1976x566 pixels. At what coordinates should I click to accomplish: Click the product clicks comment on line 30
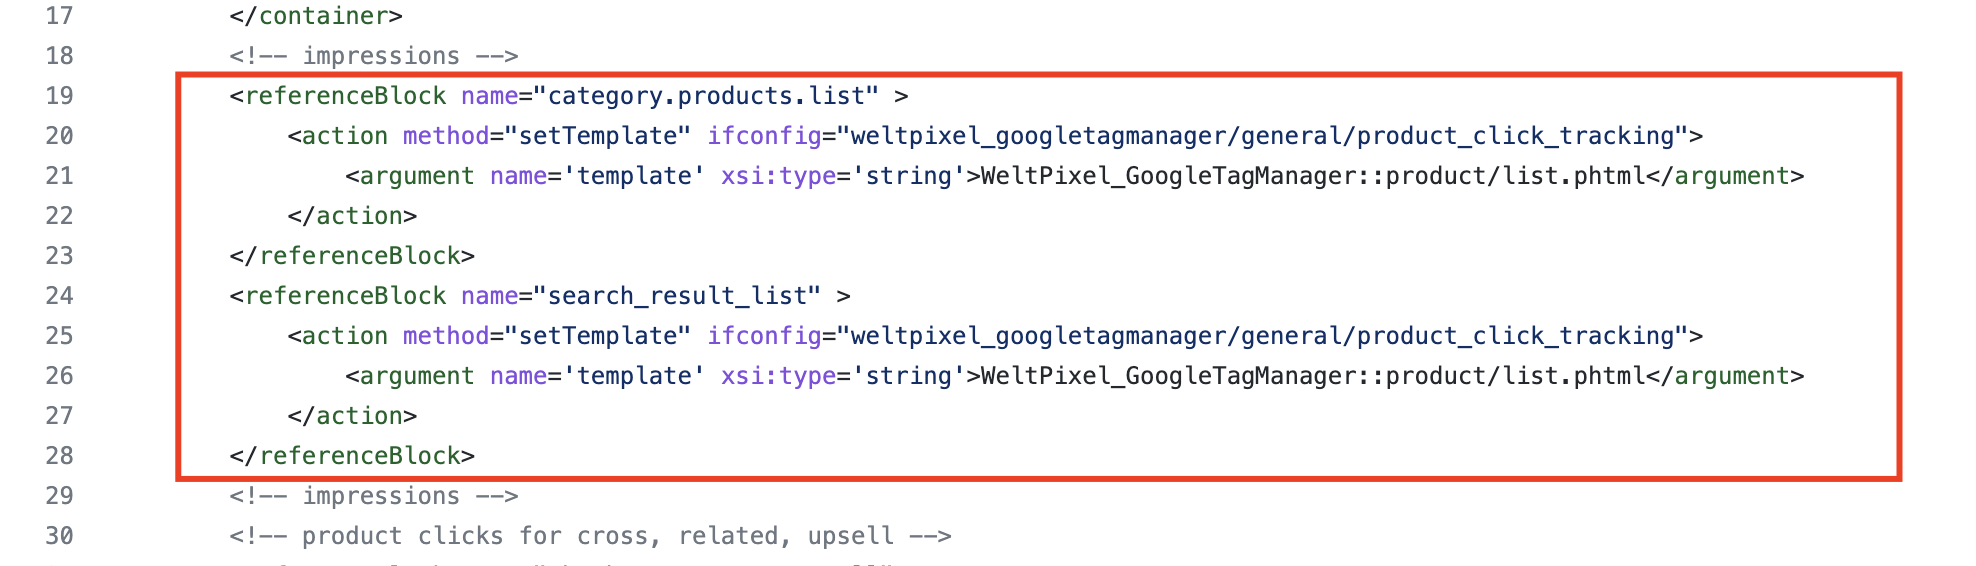point(590,536)
